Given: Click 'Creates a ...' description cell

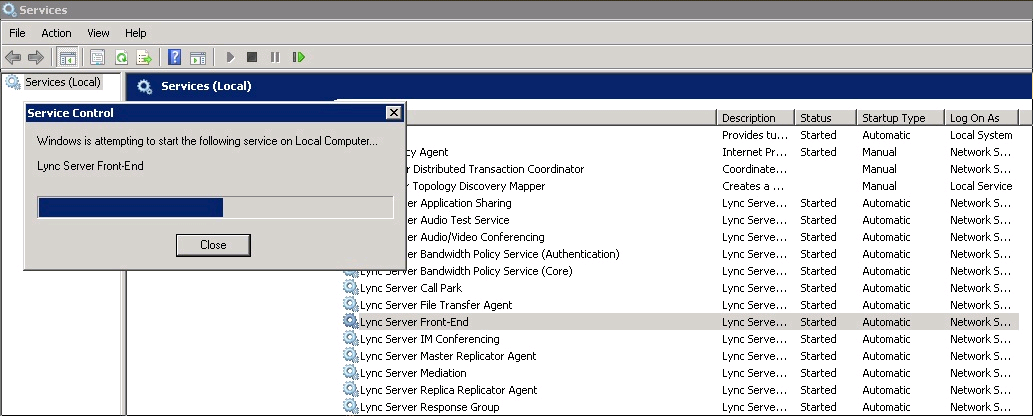Looking at the screenshot, I should click(753, 187).
